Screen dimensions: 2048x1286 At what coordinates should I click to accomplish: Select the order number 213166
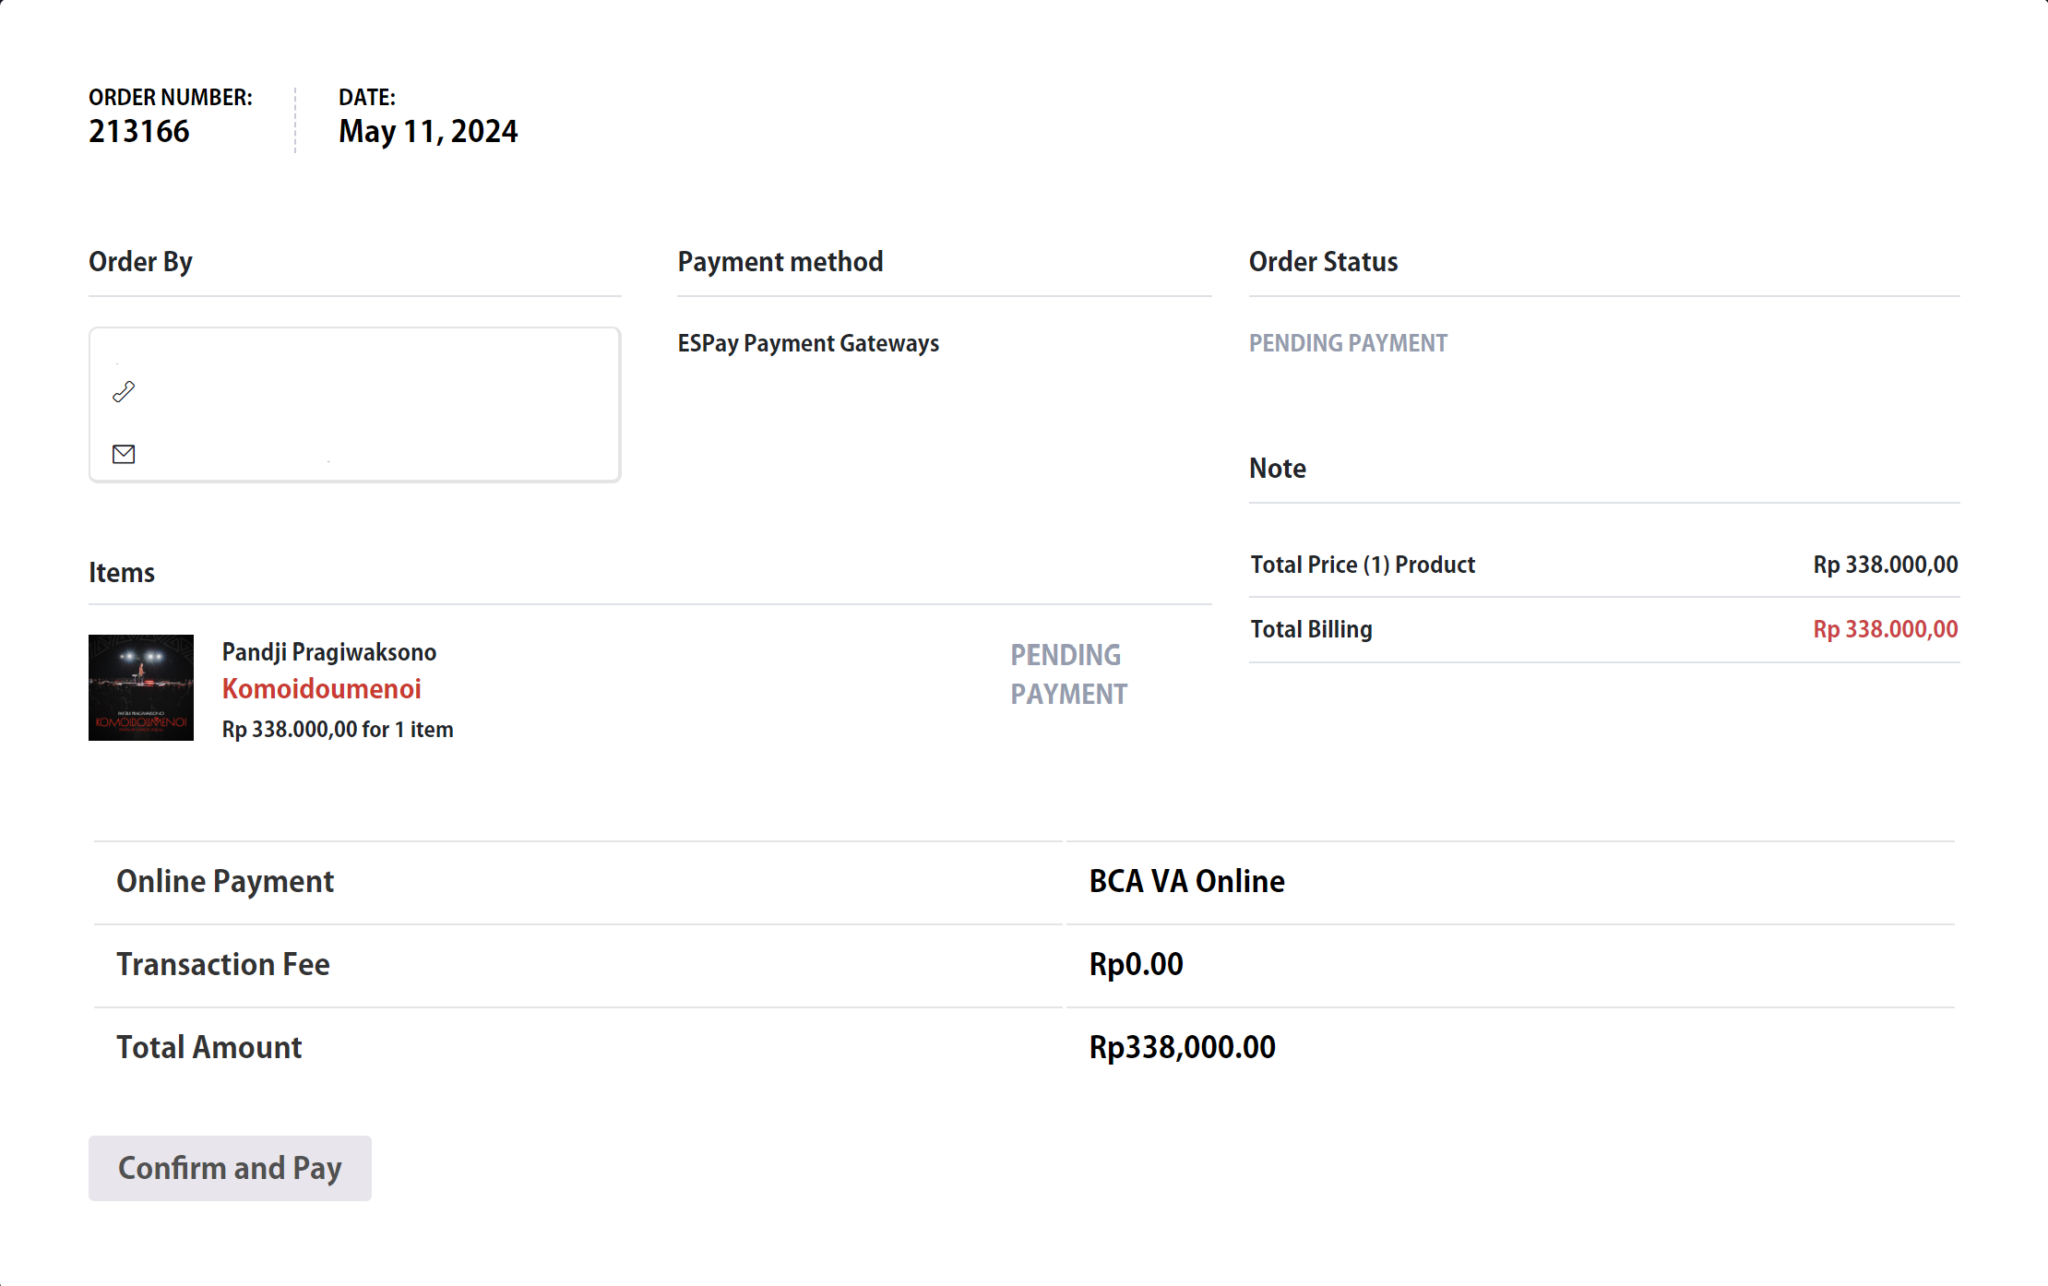tap(139, 131)
